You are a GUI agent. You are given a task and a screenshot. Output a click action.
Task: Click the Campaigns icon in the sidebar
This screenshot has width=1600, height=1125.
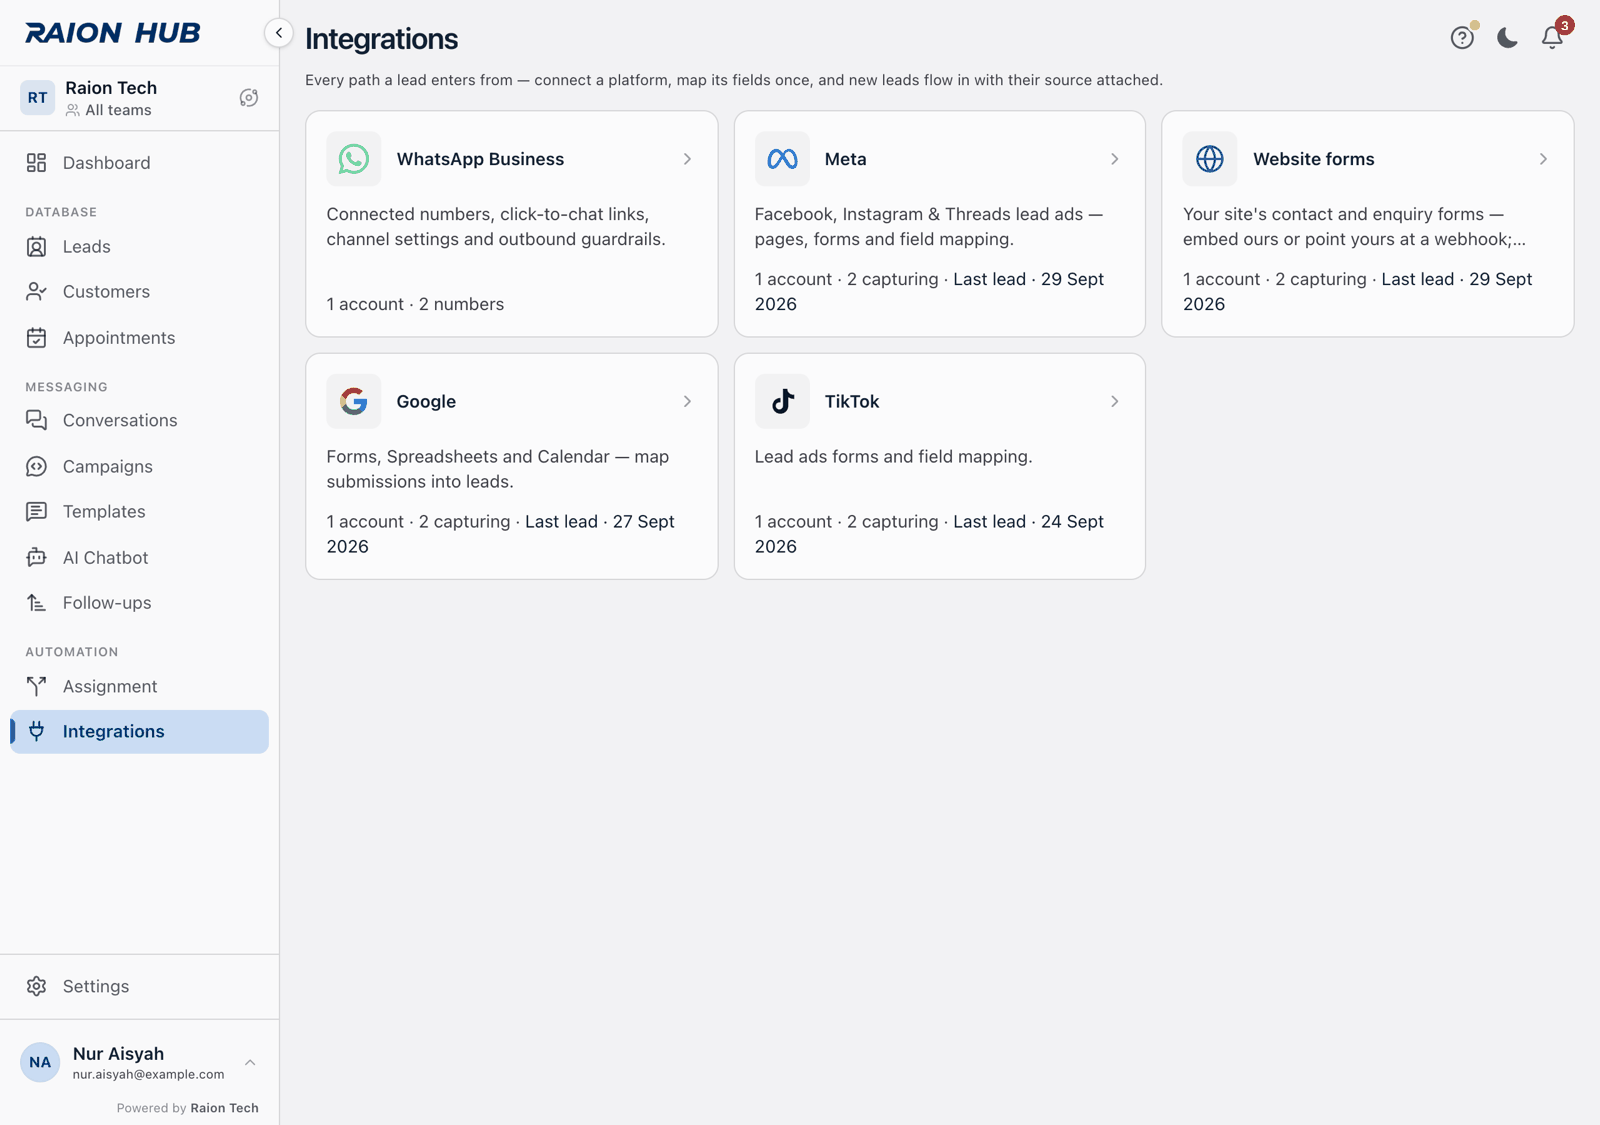click(37, 466)
